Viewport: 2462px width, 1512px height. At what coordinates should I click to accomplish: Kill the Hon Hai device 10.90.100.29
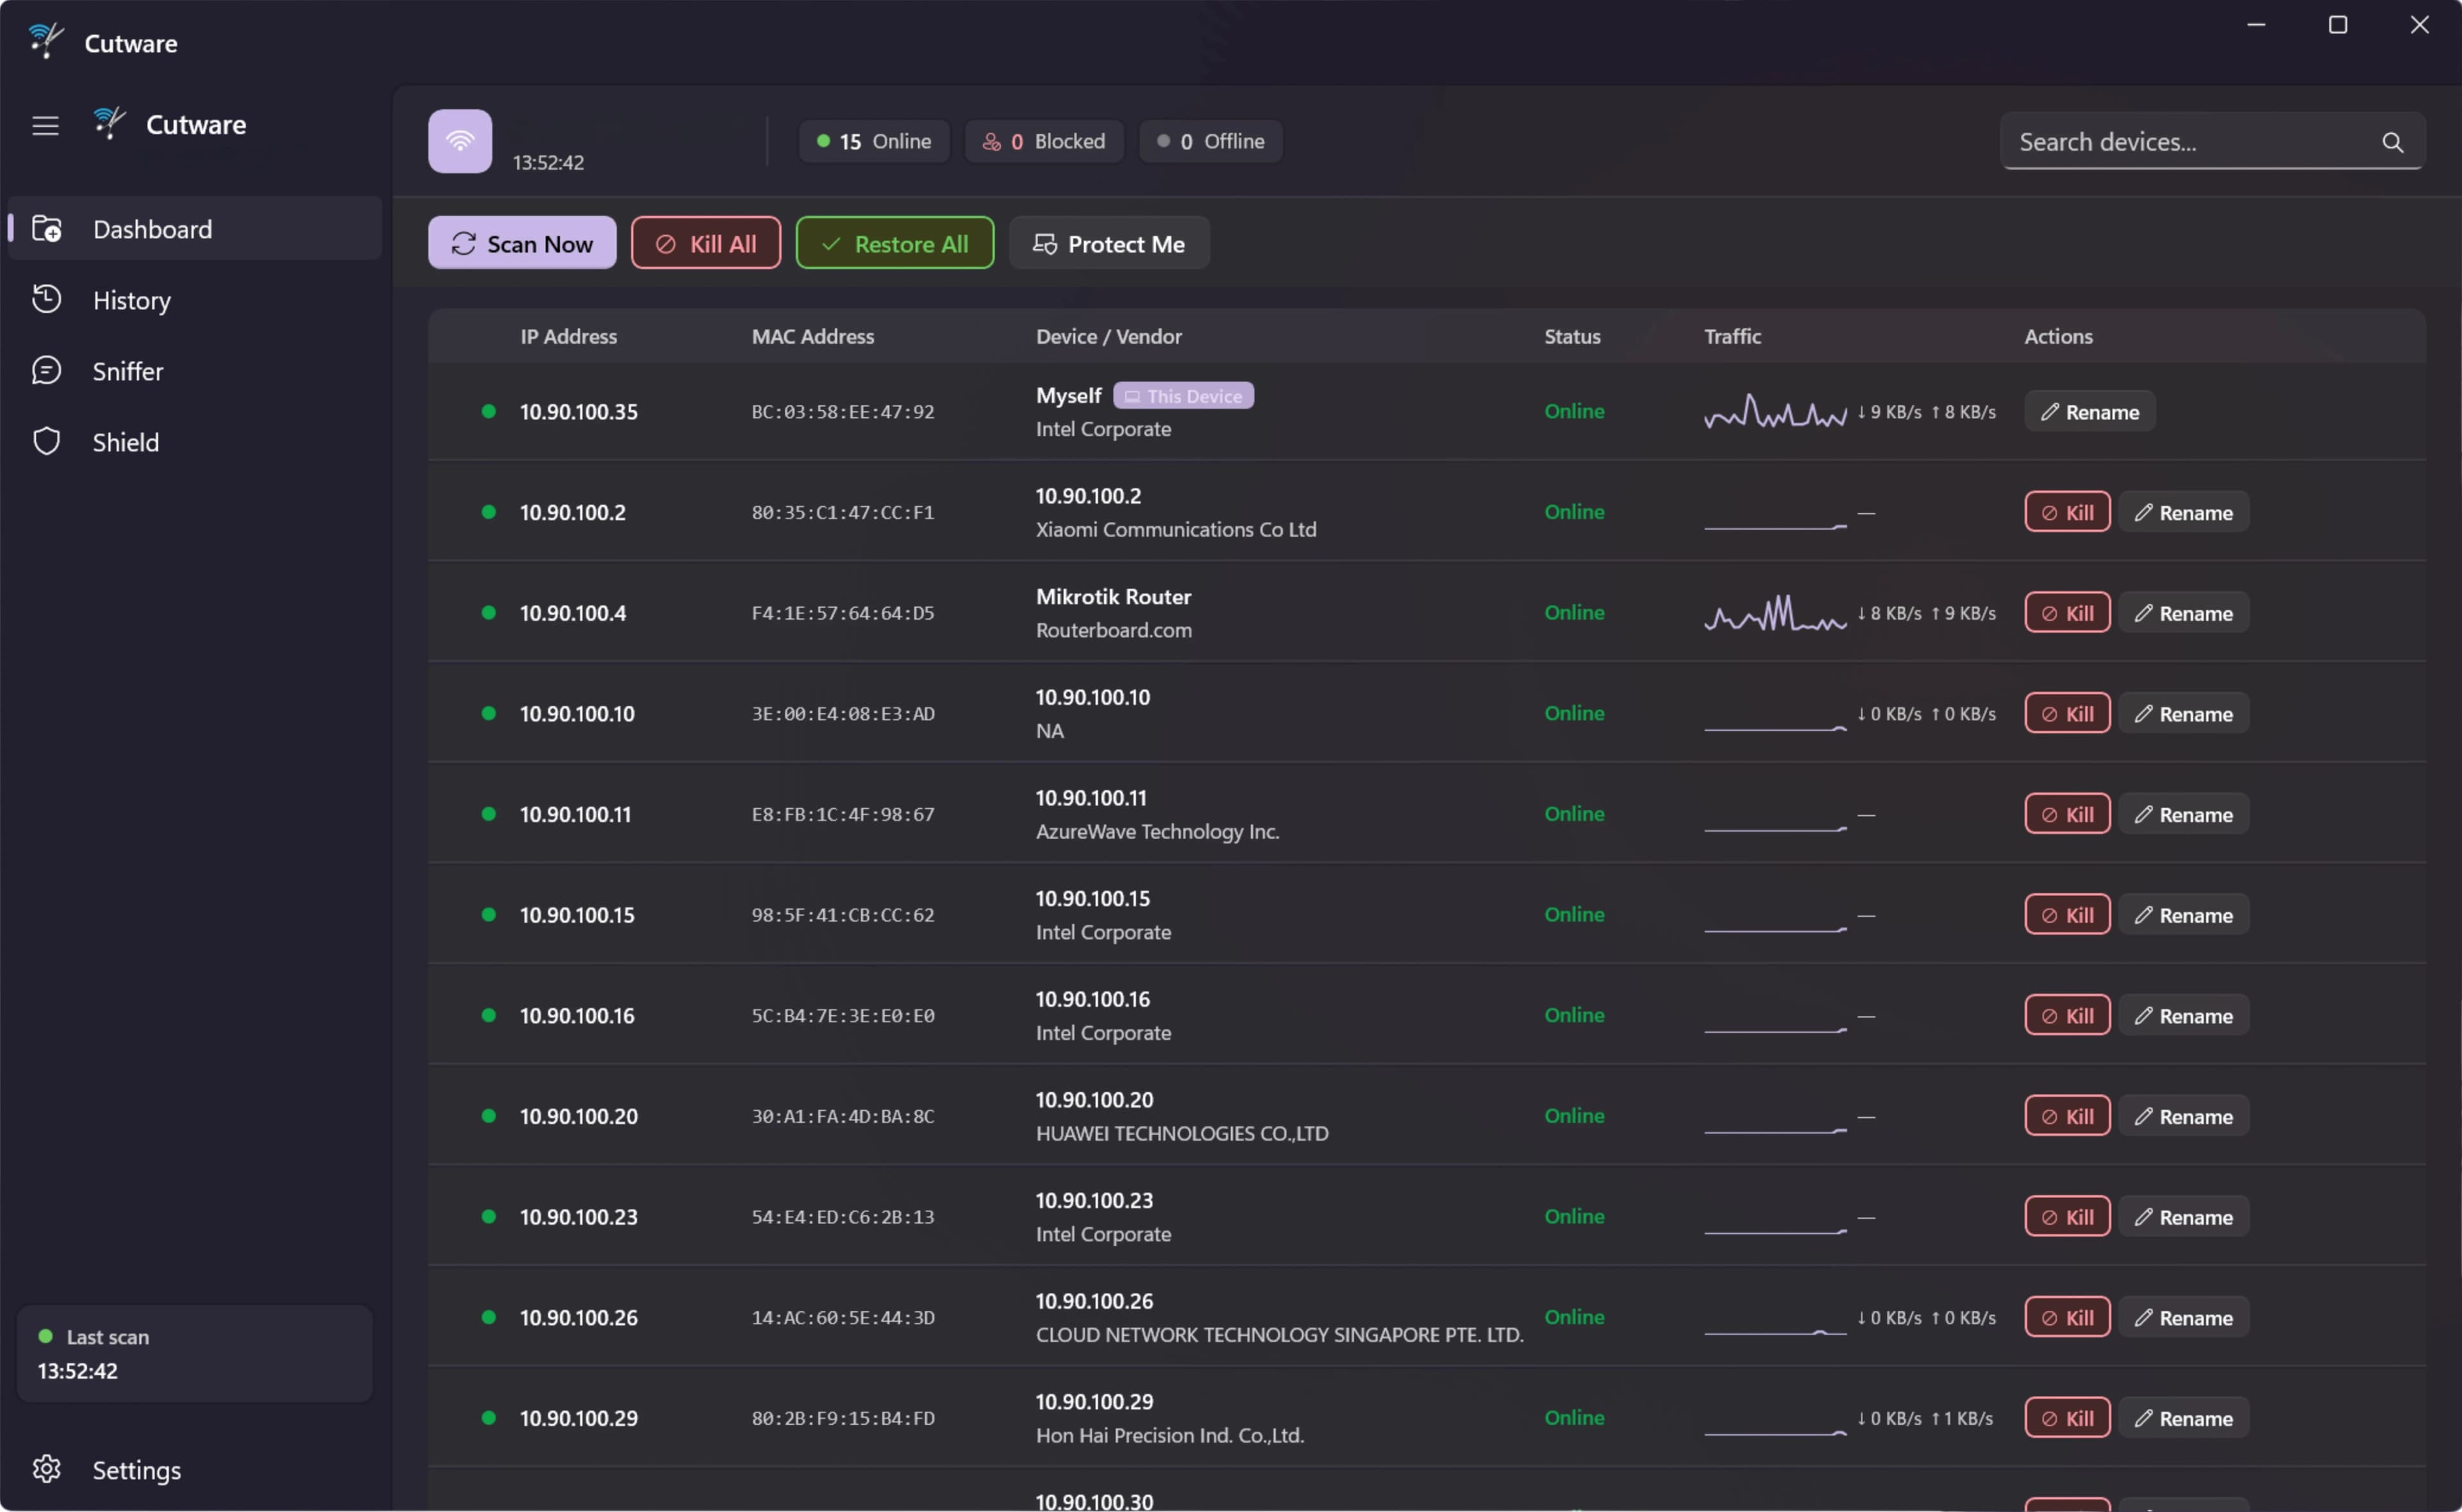coord(2067,1418)
